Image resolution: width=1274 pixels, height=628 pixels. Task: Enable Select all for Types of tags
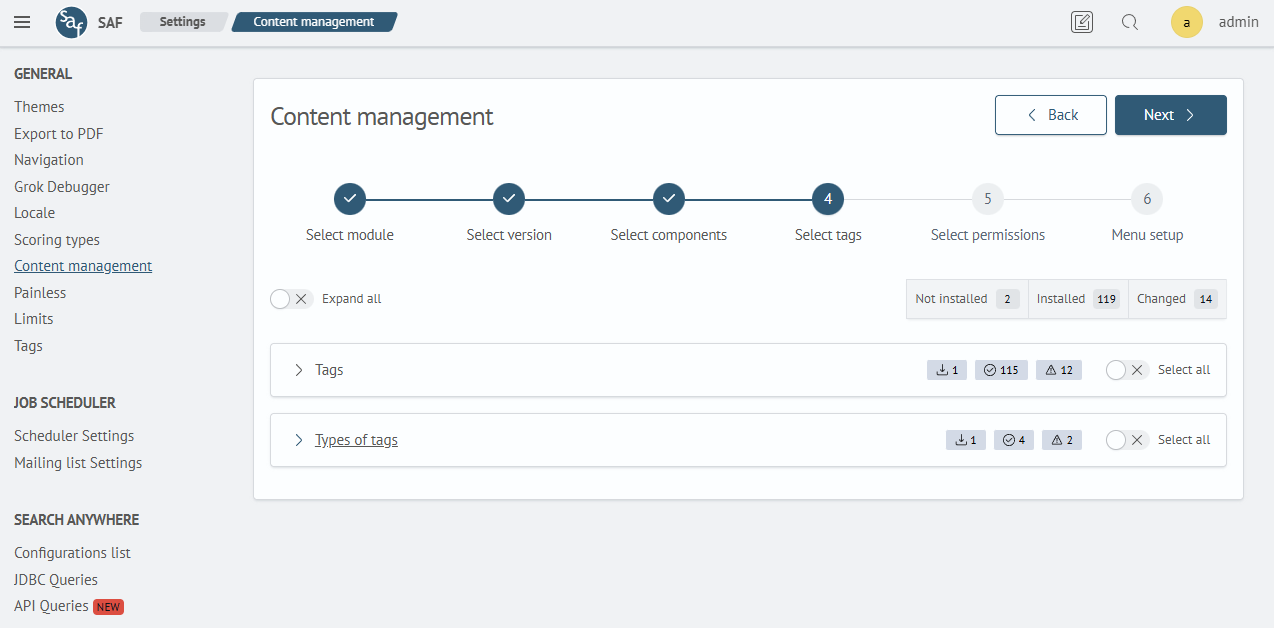[1127, 440]
